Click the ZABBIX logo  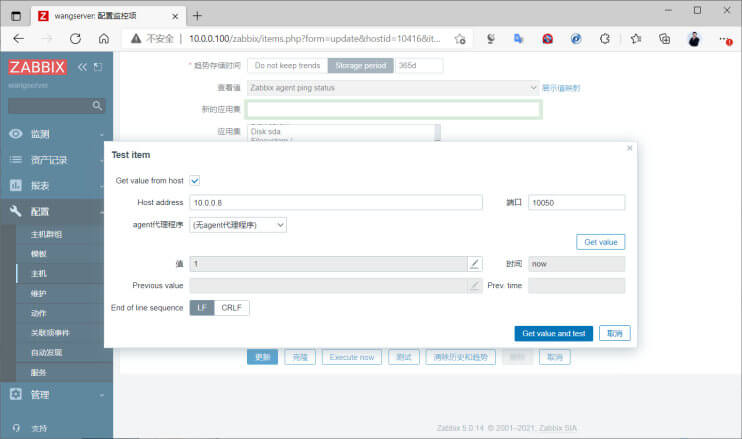(37, 67)
